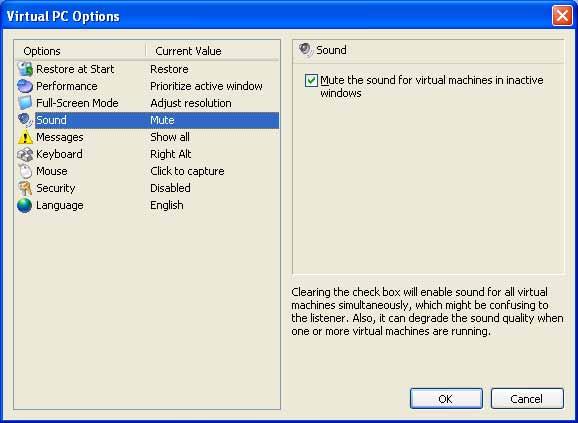Viewport: 578px width, 423px height.
Task: Click the 'Sound' heading in right pane
Action: point(331,50)
